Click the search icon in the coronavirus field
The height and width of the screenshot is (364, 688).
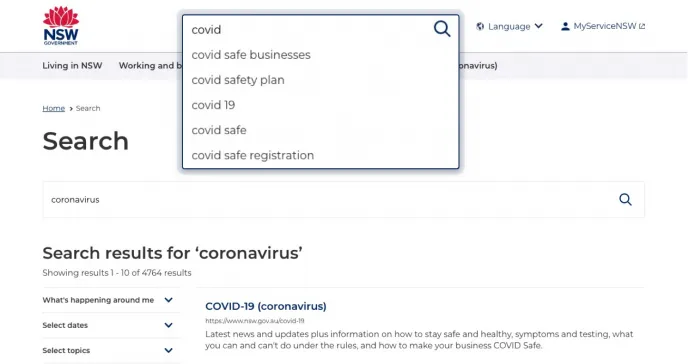(625, 200)
